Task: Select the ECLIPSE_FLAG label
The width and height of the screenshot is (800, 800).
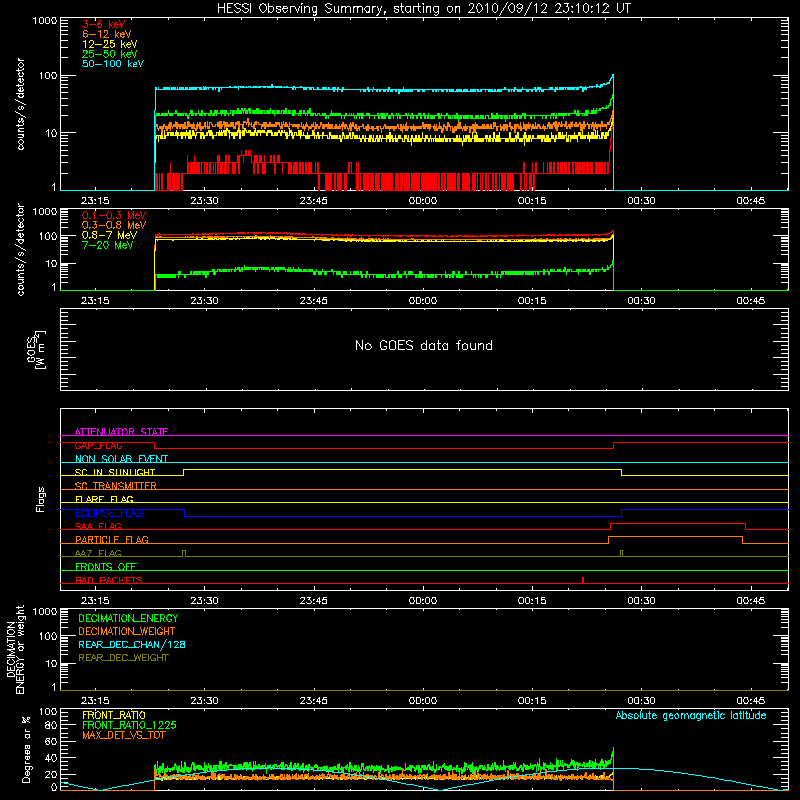Action: click(x=109, y=513)
